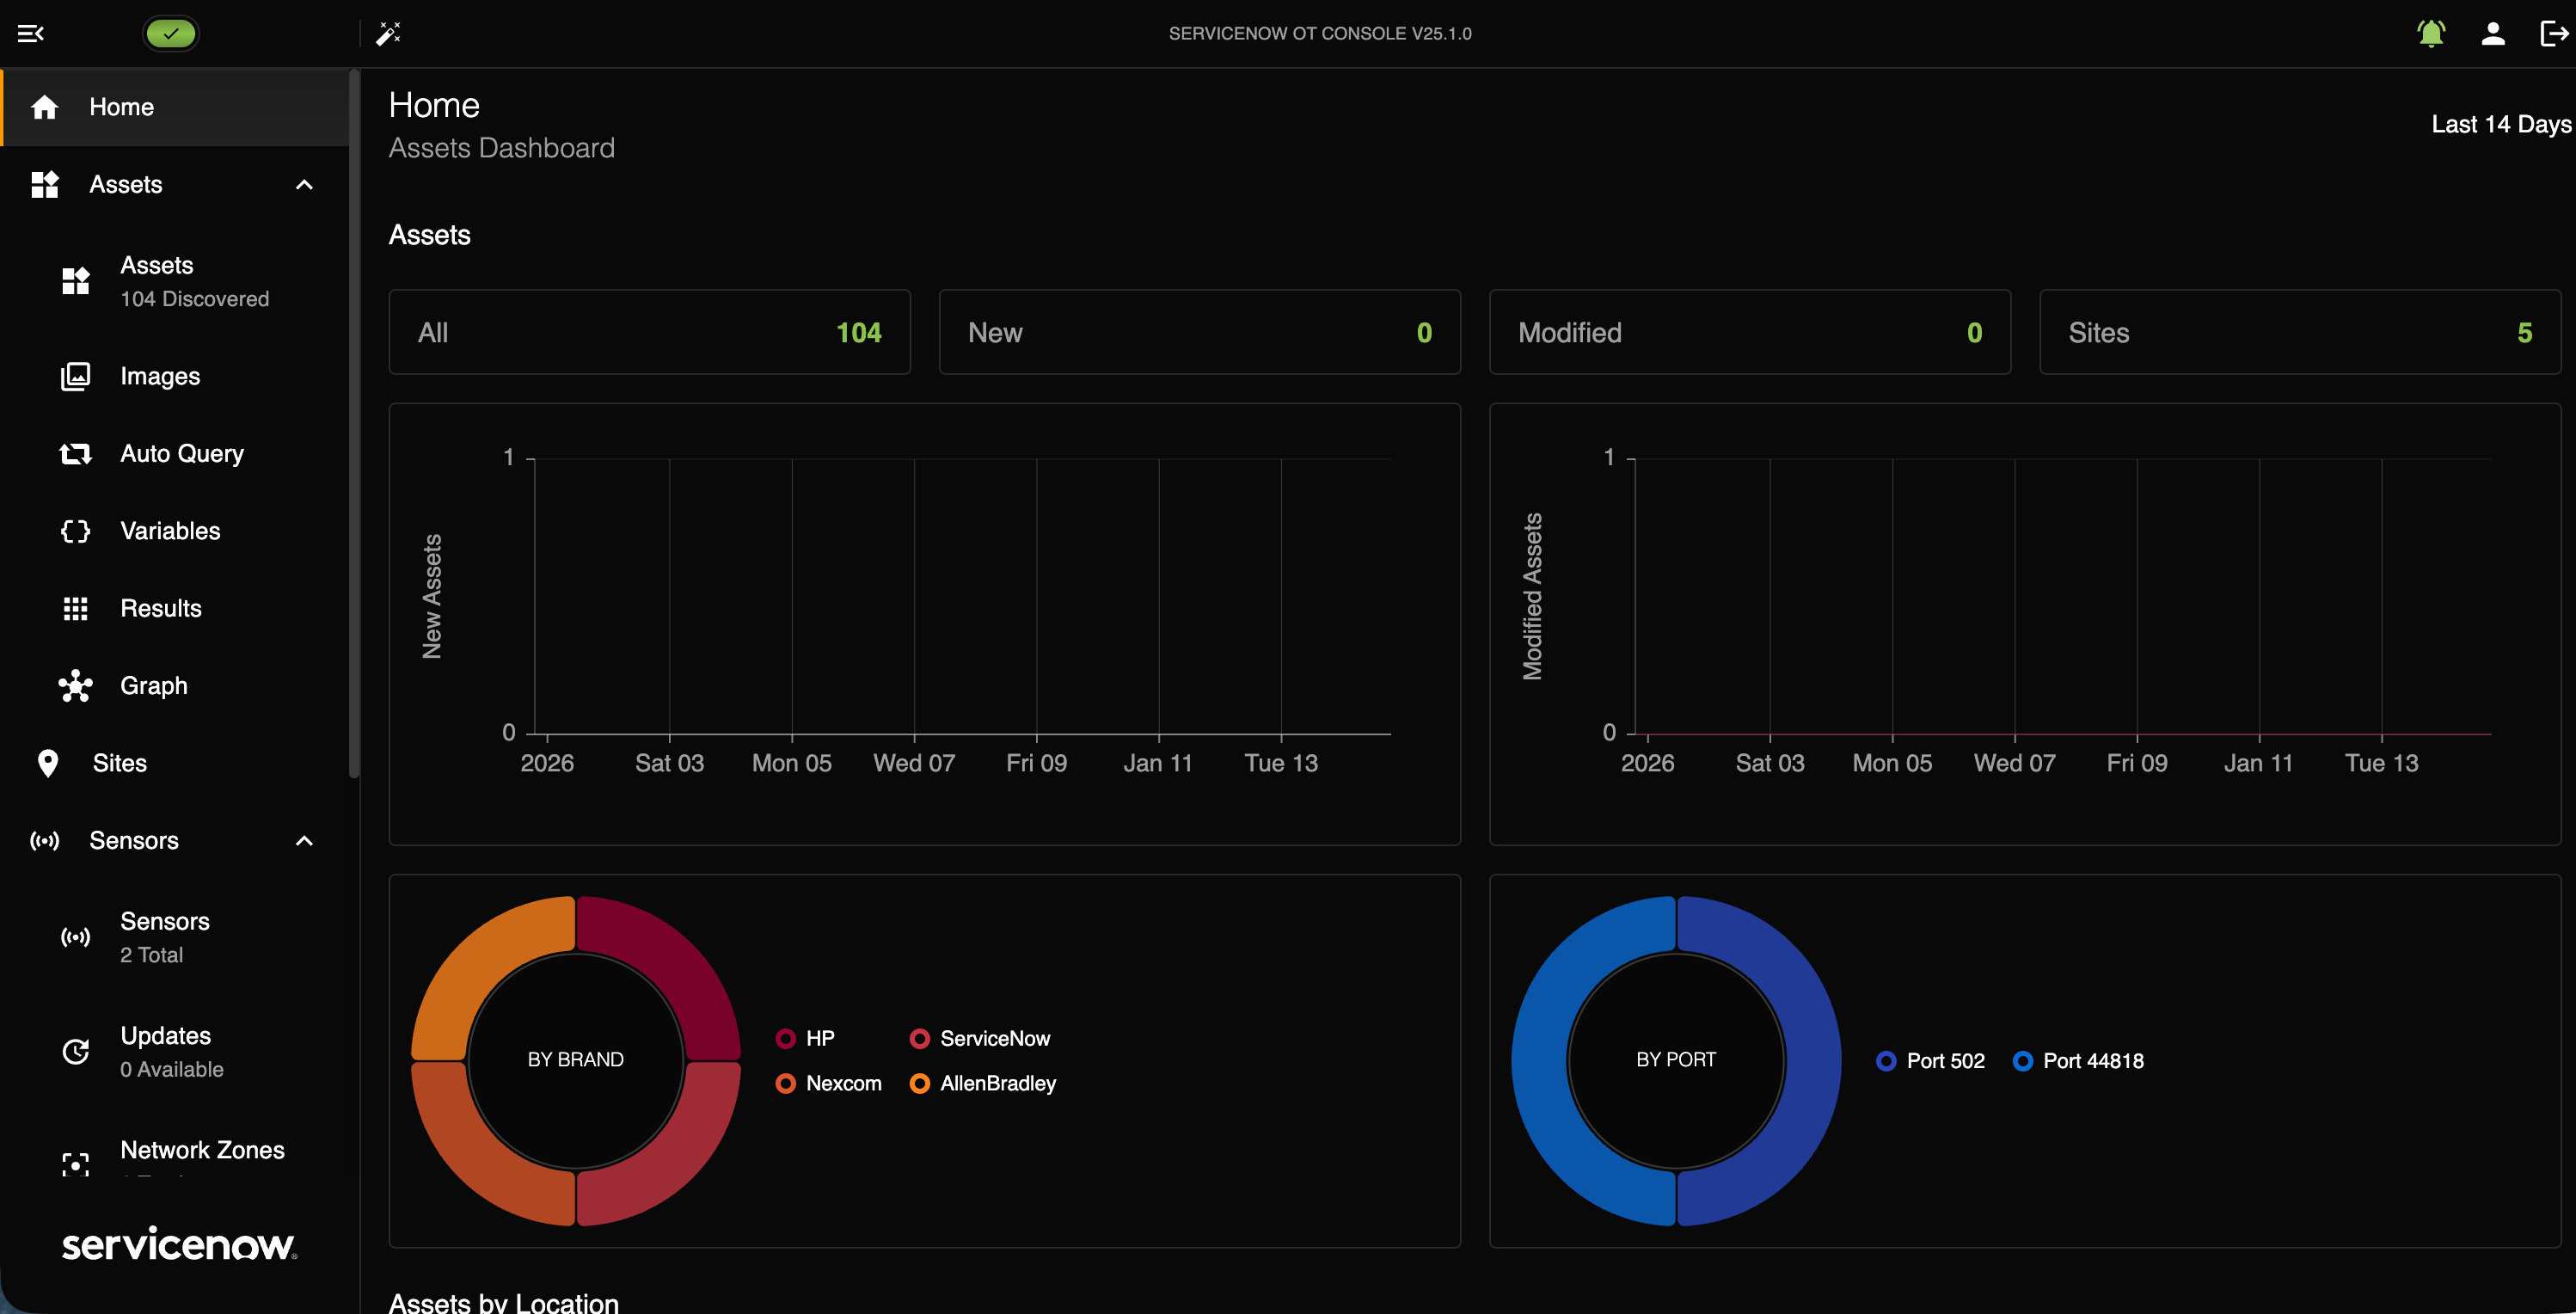Click the ServiceNow OT Console V25.1.0 title
Viewport: 2576px width, 1314px height.
pos(1320,34)
